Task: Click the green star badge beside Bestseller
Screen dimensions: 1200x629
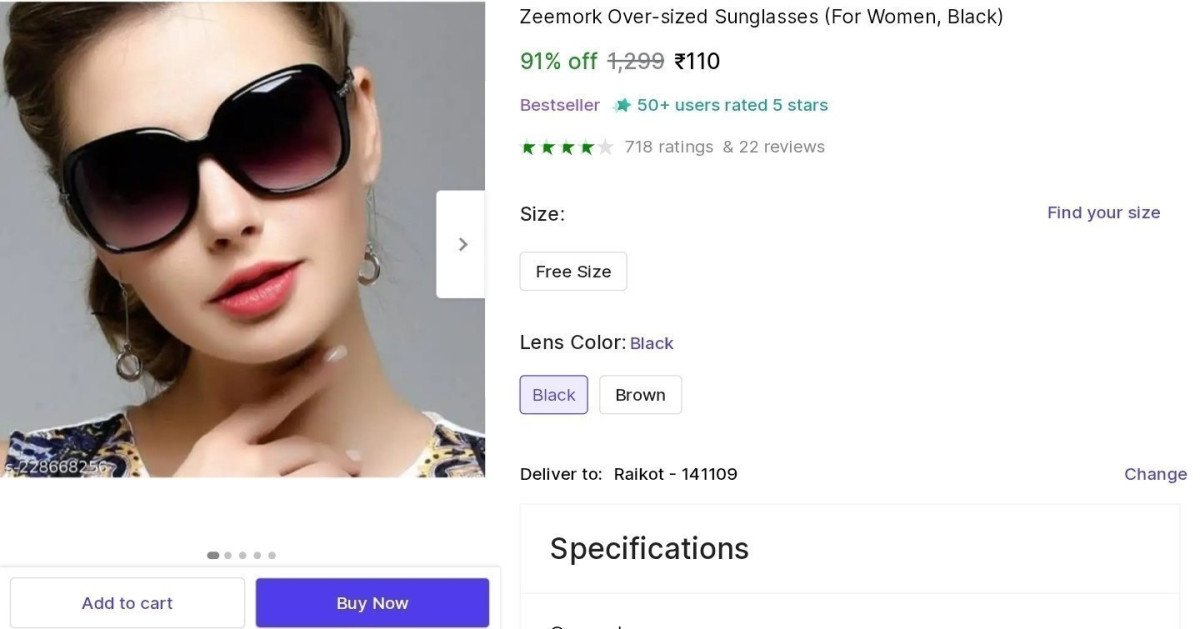Action: click(623, 104)
